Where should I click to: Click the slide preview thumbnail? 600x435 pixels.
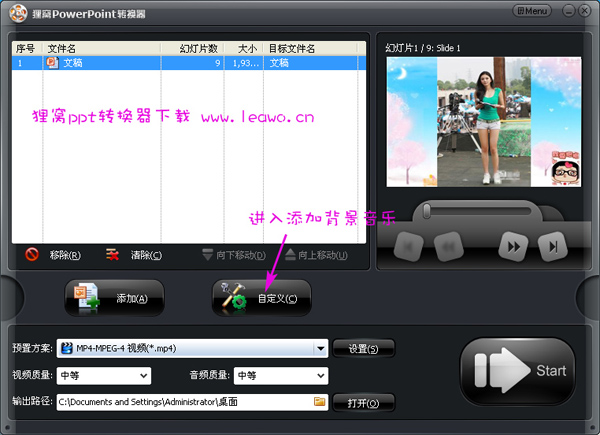(x=484, y=122)
